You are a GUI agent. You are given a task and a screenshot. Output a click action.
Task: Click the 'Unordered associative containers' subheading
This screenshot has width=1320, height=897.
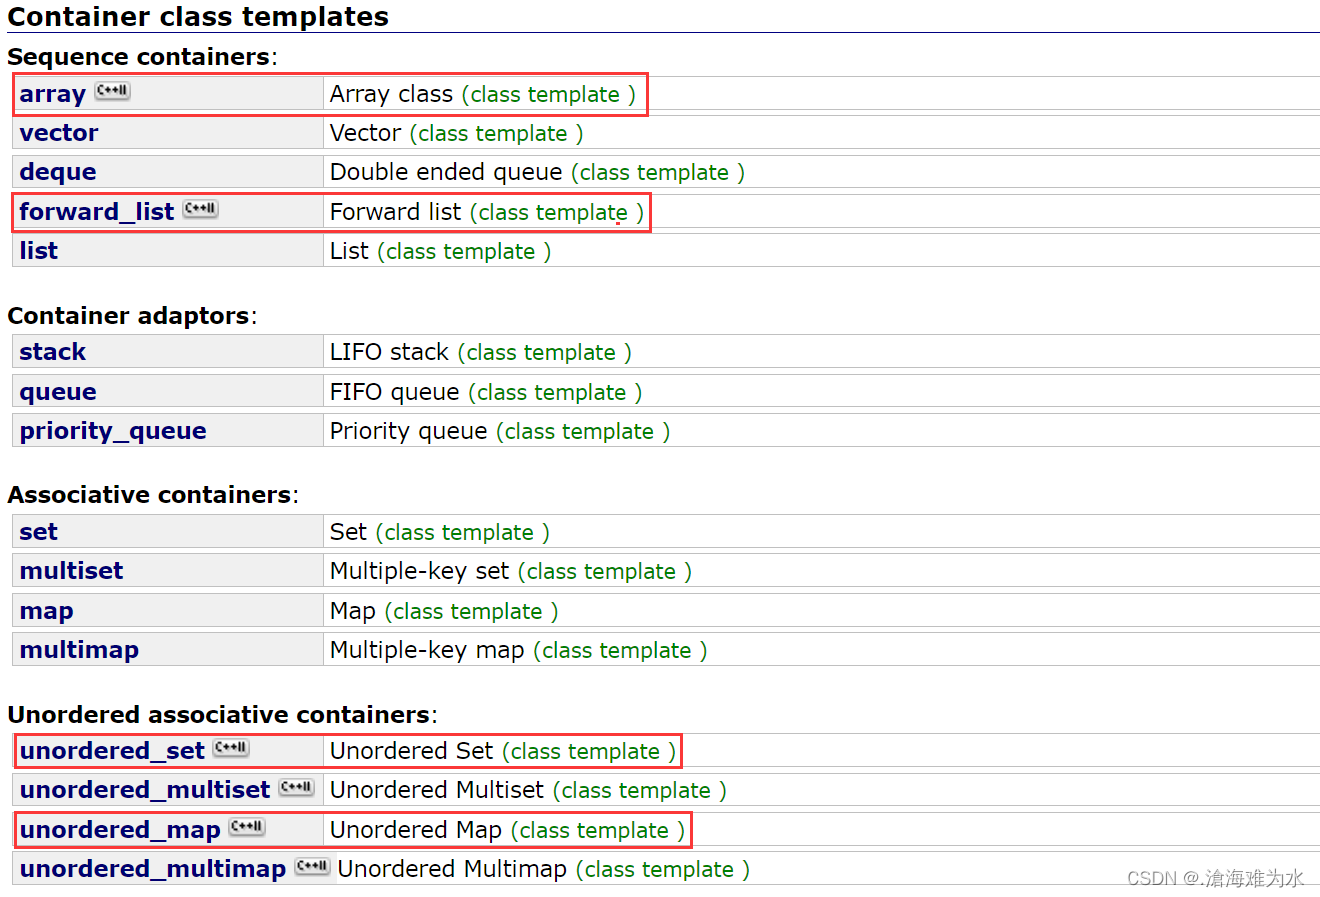(x=219, y=715)
